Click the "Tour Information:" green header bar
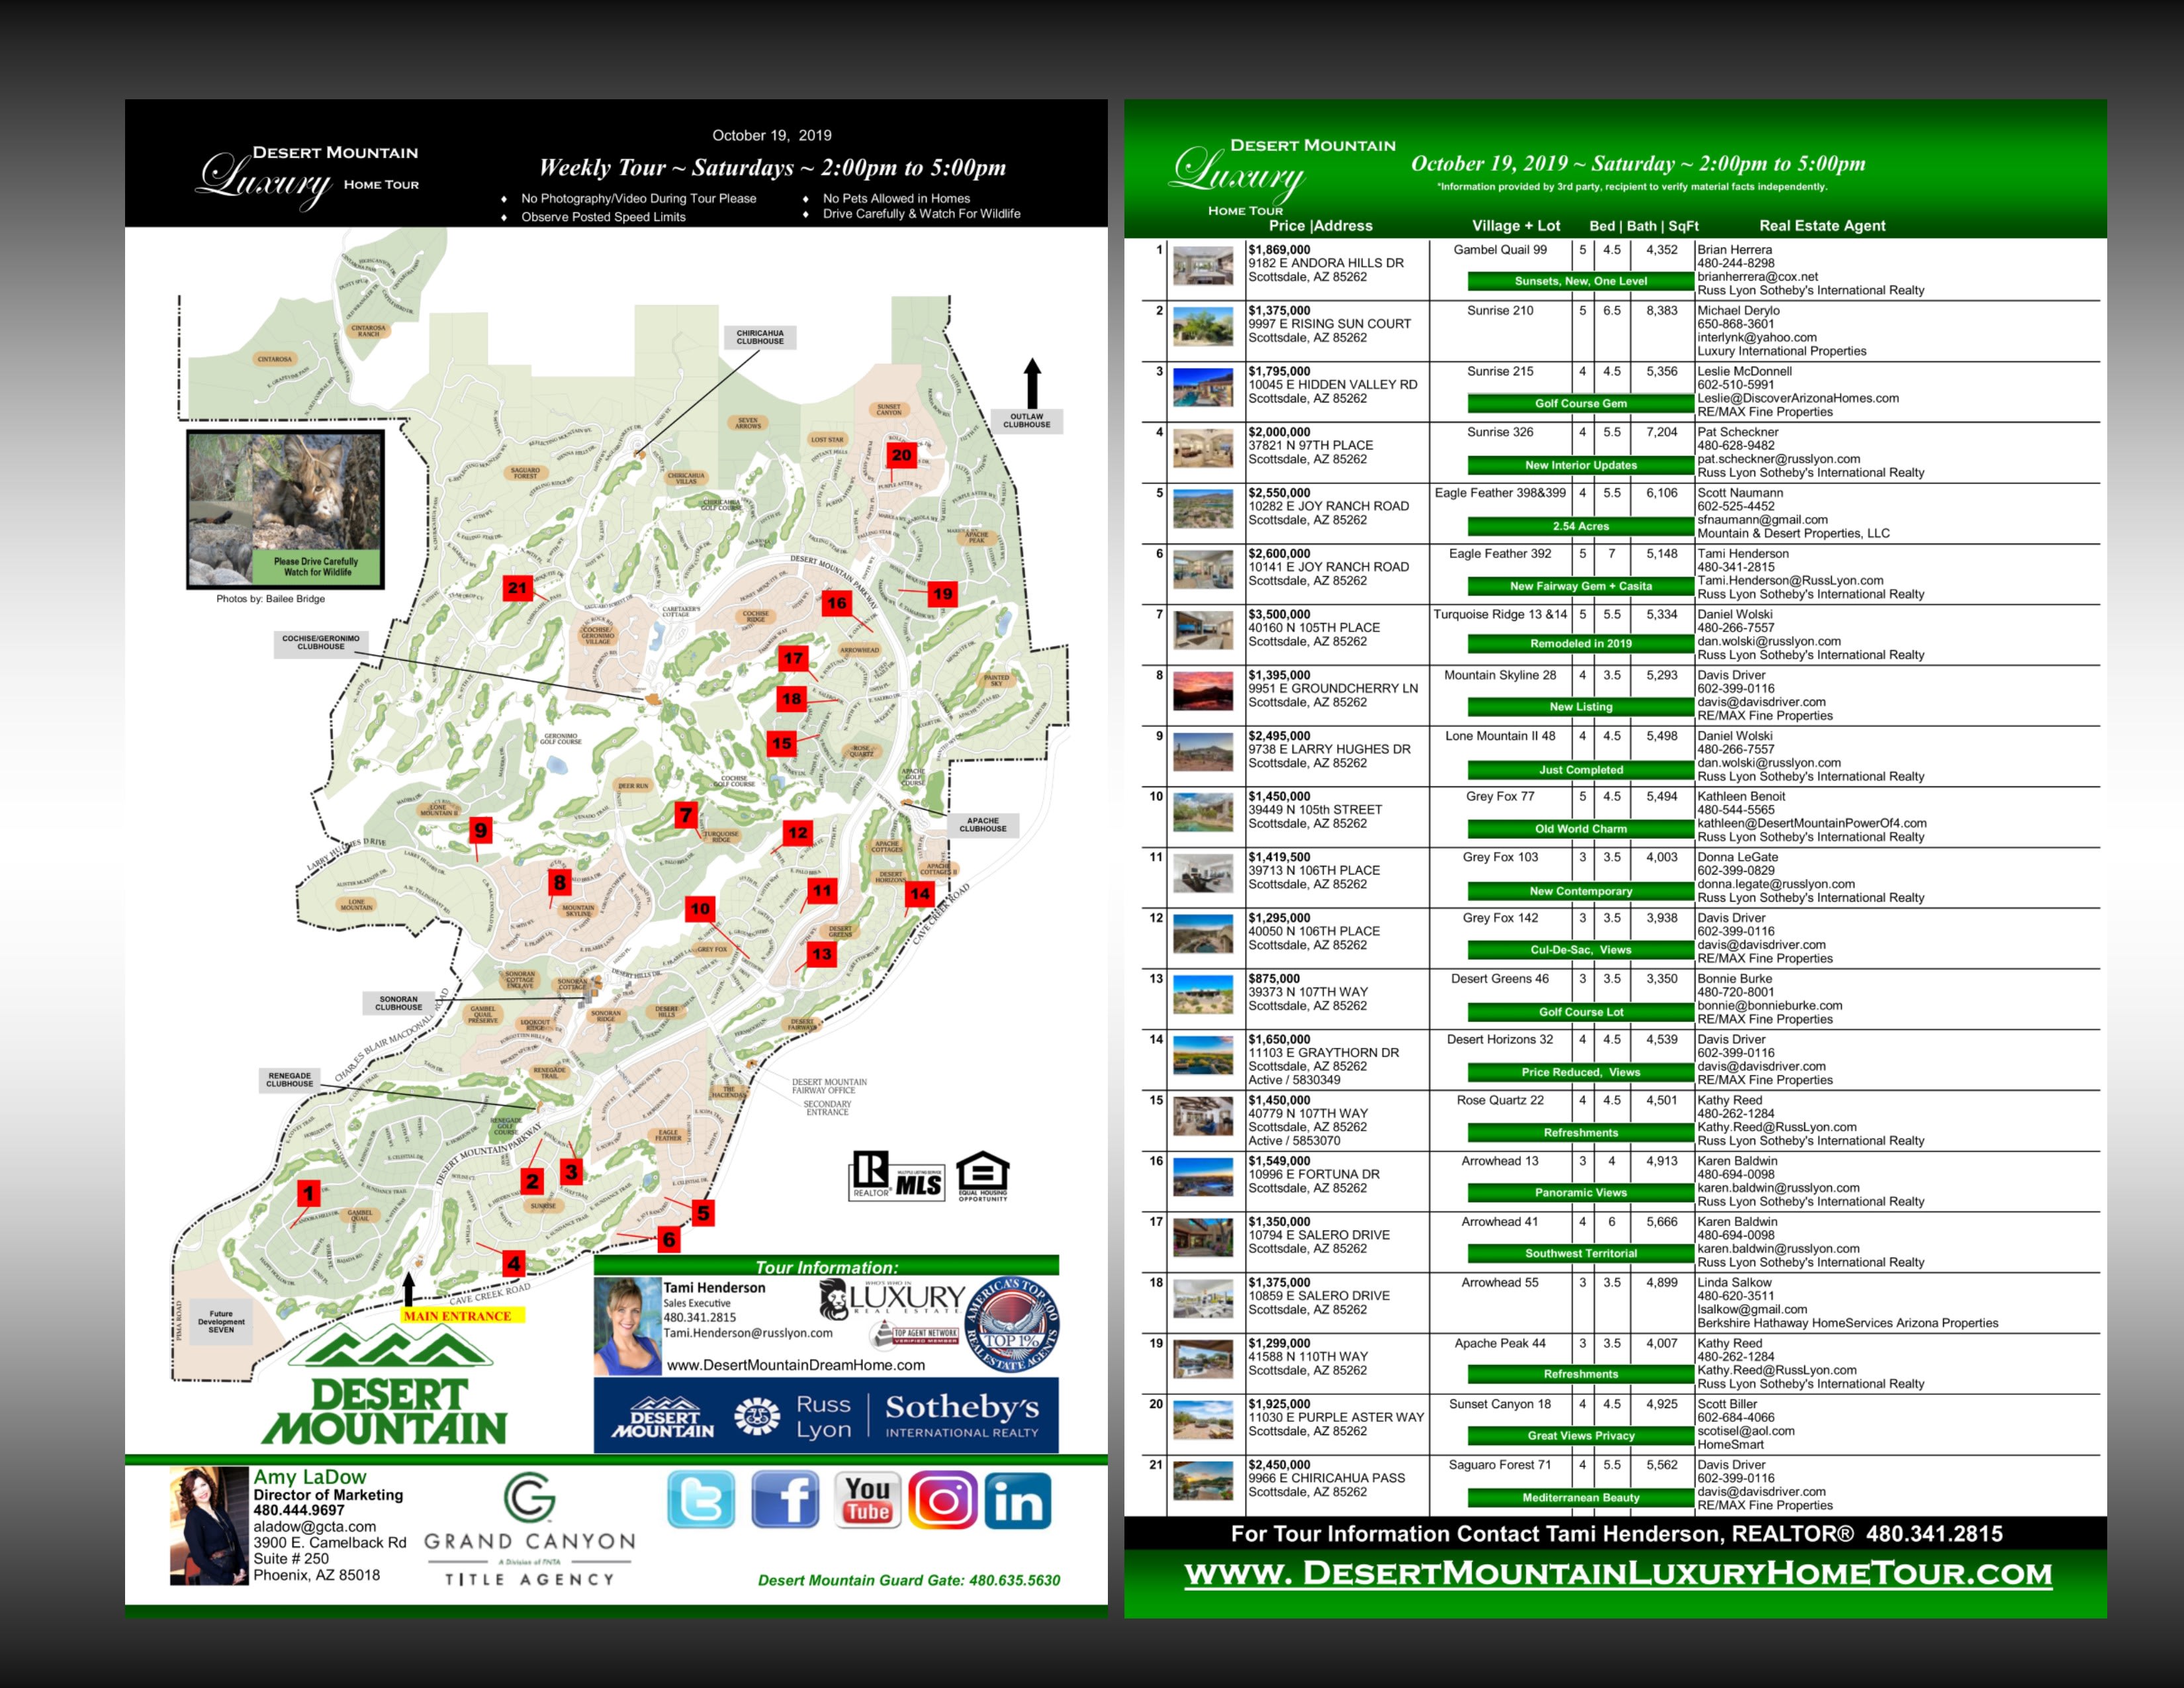The width and height of the screenshot is (2184, 1688). click(x=826, y=1266)
